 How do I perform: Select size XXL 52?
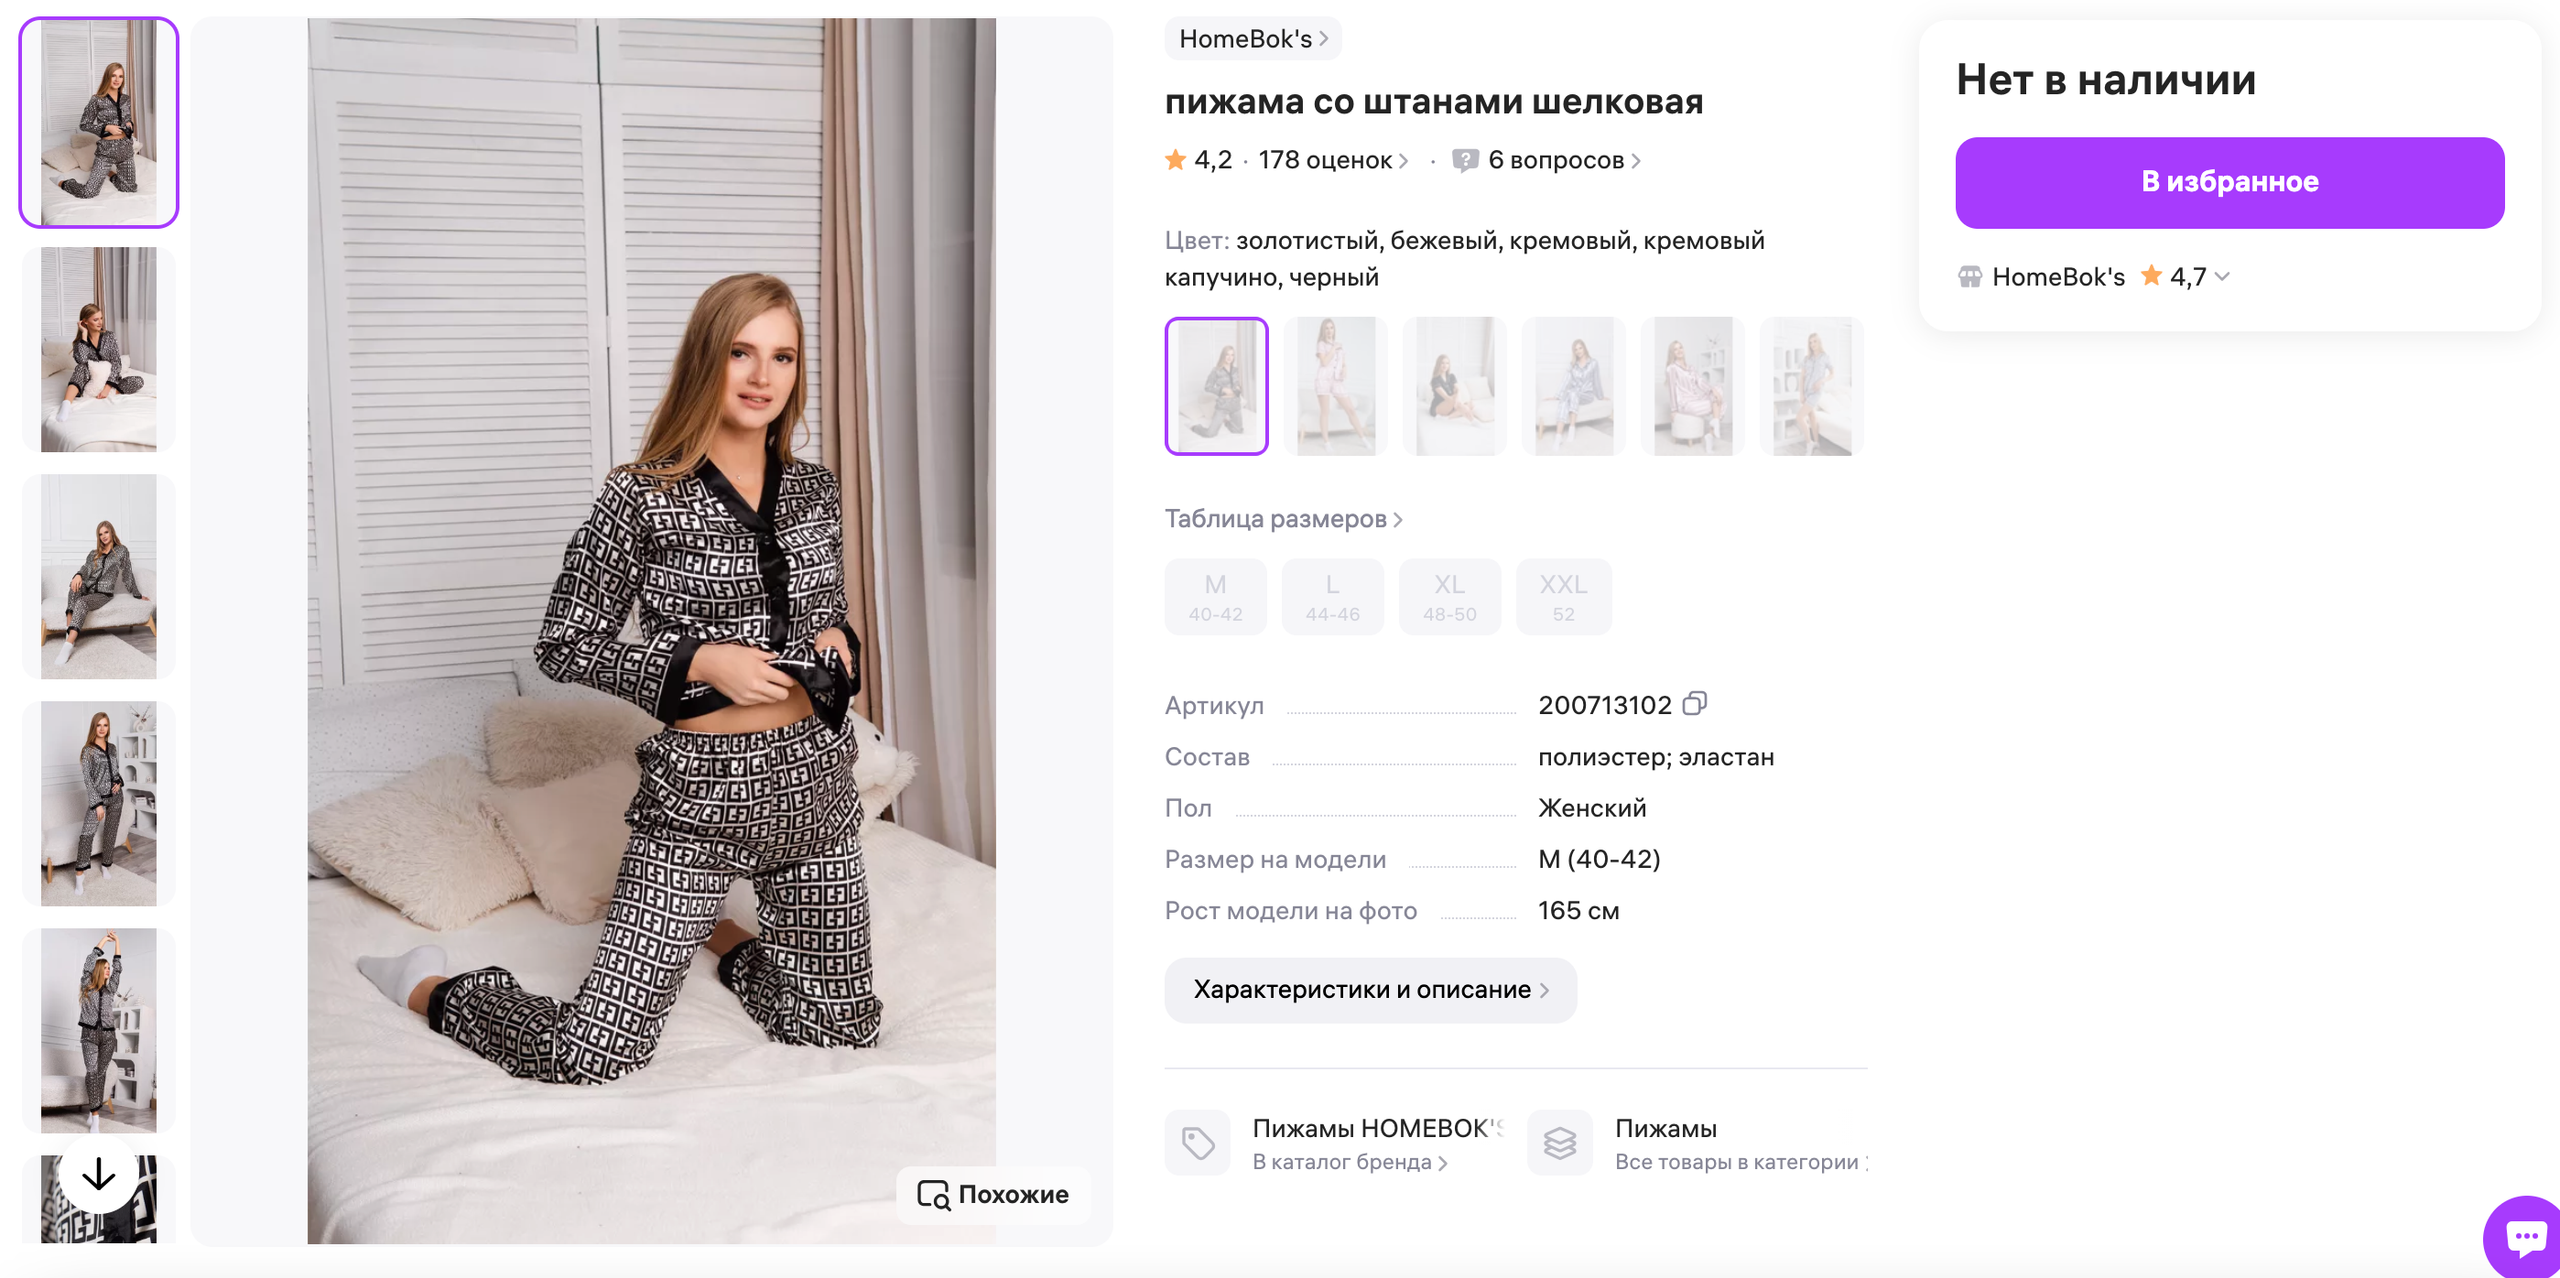(1563, 596)
